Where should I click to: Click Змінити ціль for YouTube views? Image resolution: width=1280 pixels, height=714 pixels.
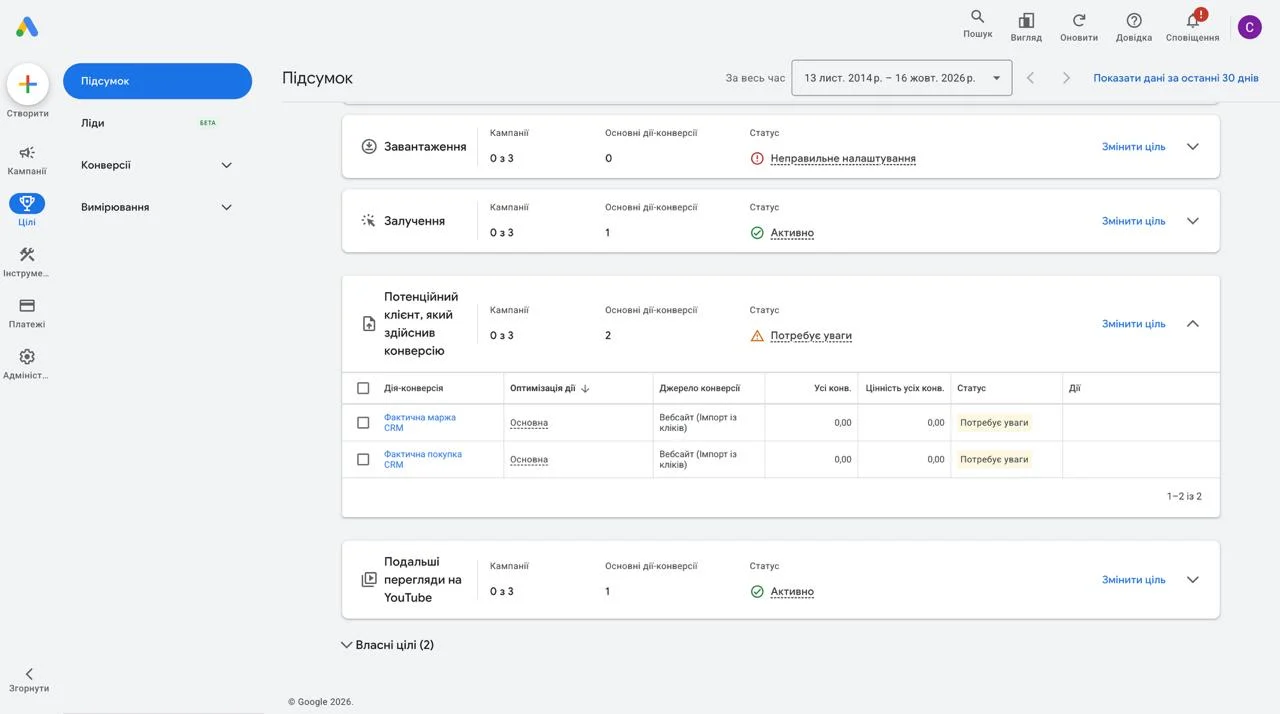click(x=1134, y=580)
